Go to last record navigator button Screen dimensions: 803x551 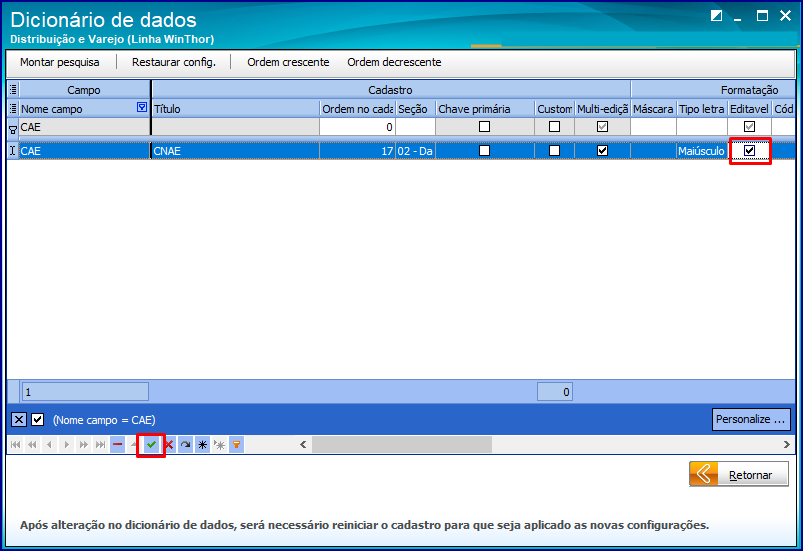coord(100,444)
